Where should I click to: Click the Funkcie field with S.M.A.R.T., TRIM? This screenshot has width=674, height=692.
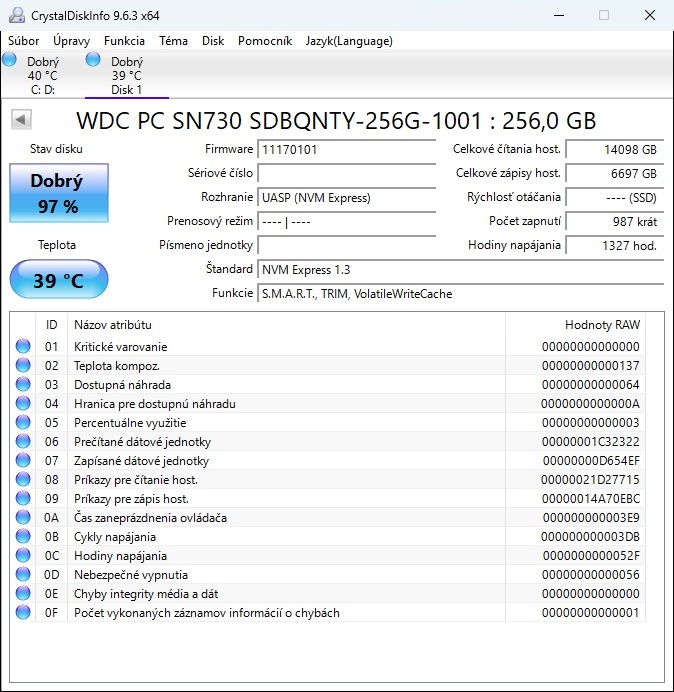[460, 293]
